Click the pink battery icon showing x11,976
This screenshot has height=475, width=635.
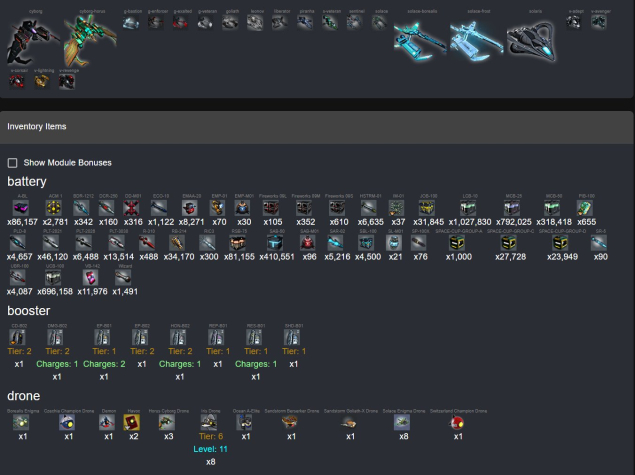point(90,277)
